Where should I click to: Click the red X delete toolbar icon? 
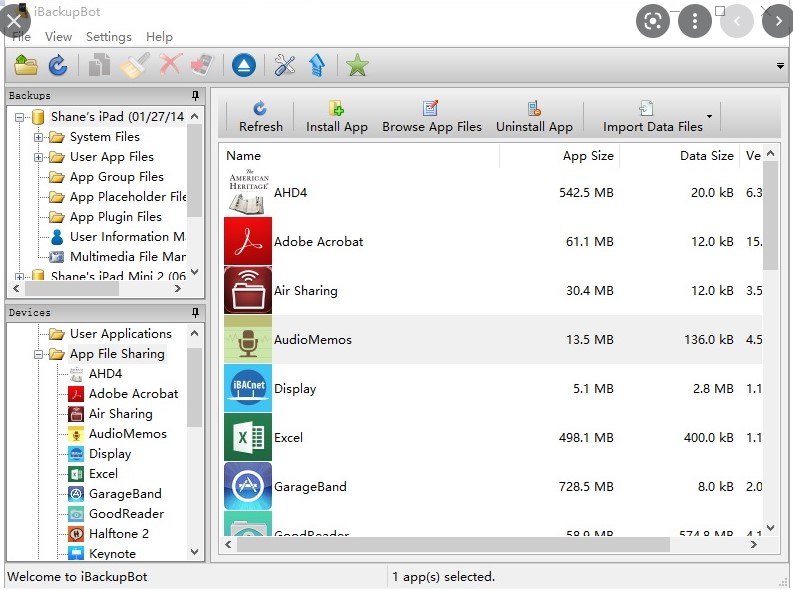(170, 65)
